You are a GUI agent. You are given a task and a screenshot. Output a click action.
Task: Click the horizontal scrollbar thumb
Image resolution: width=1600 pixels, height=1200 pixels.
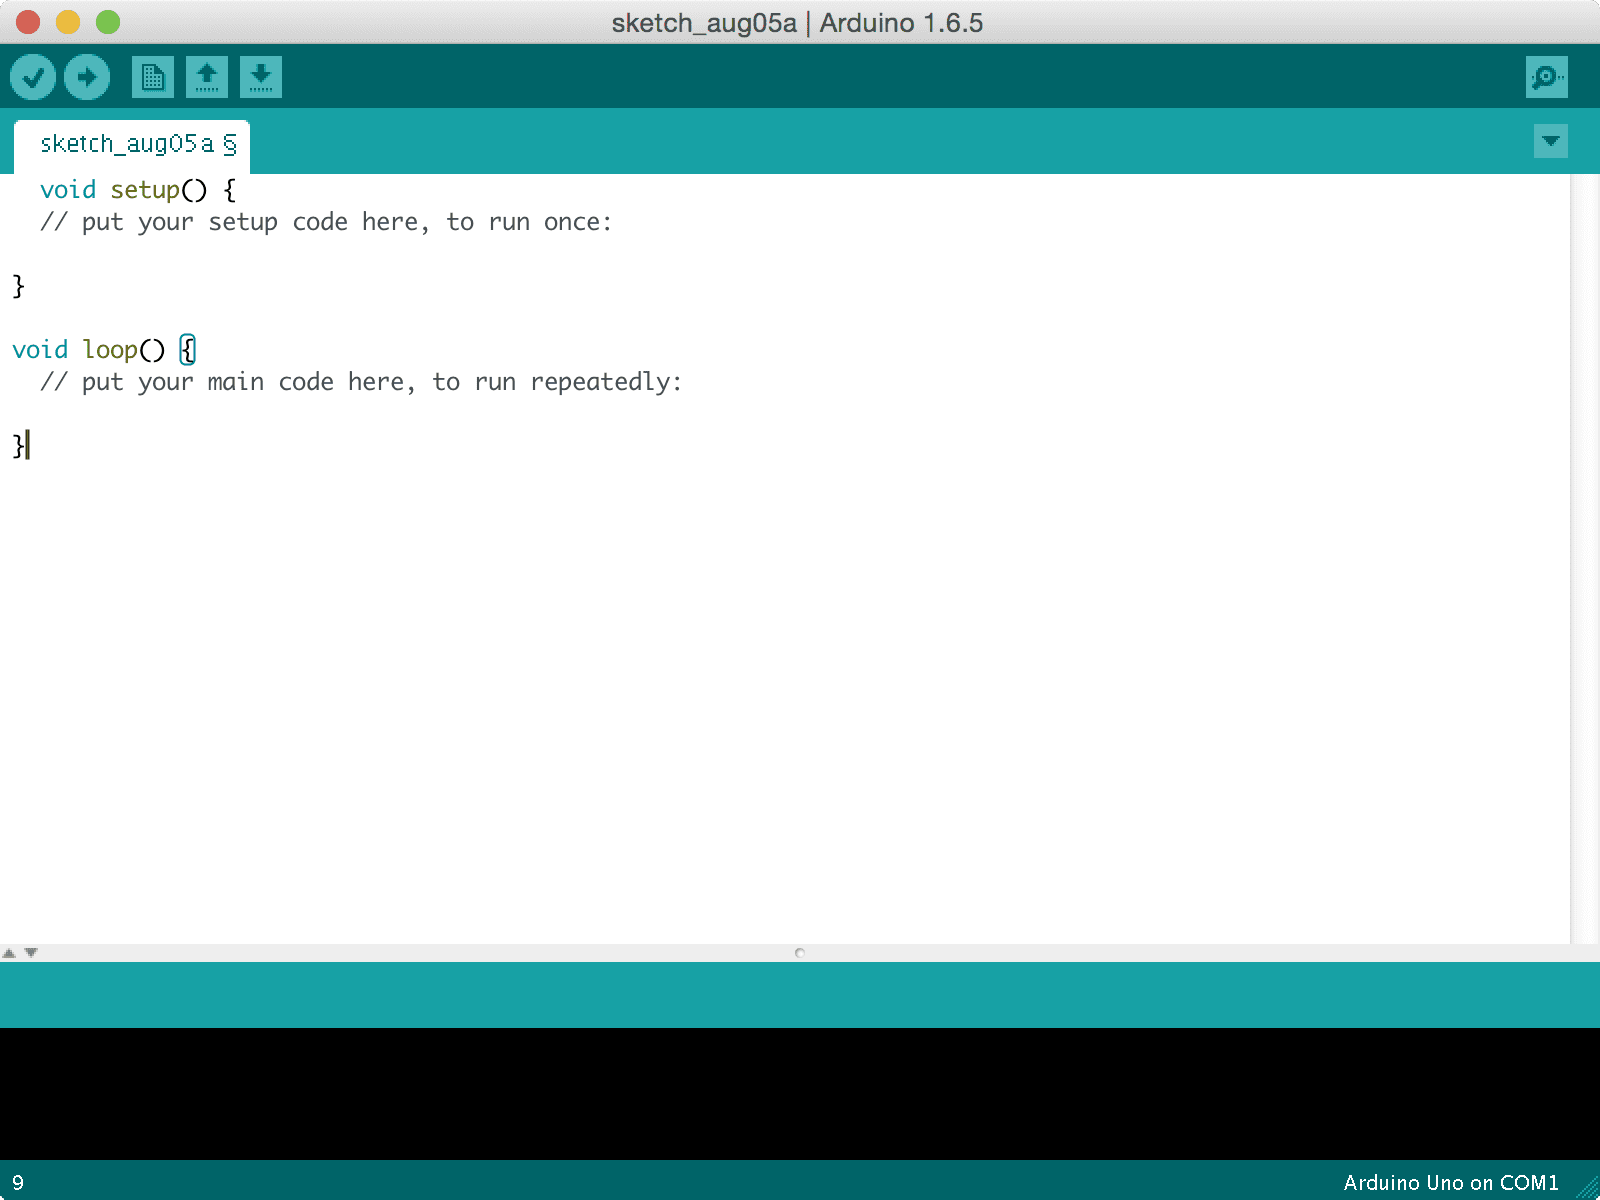point(799,954)
